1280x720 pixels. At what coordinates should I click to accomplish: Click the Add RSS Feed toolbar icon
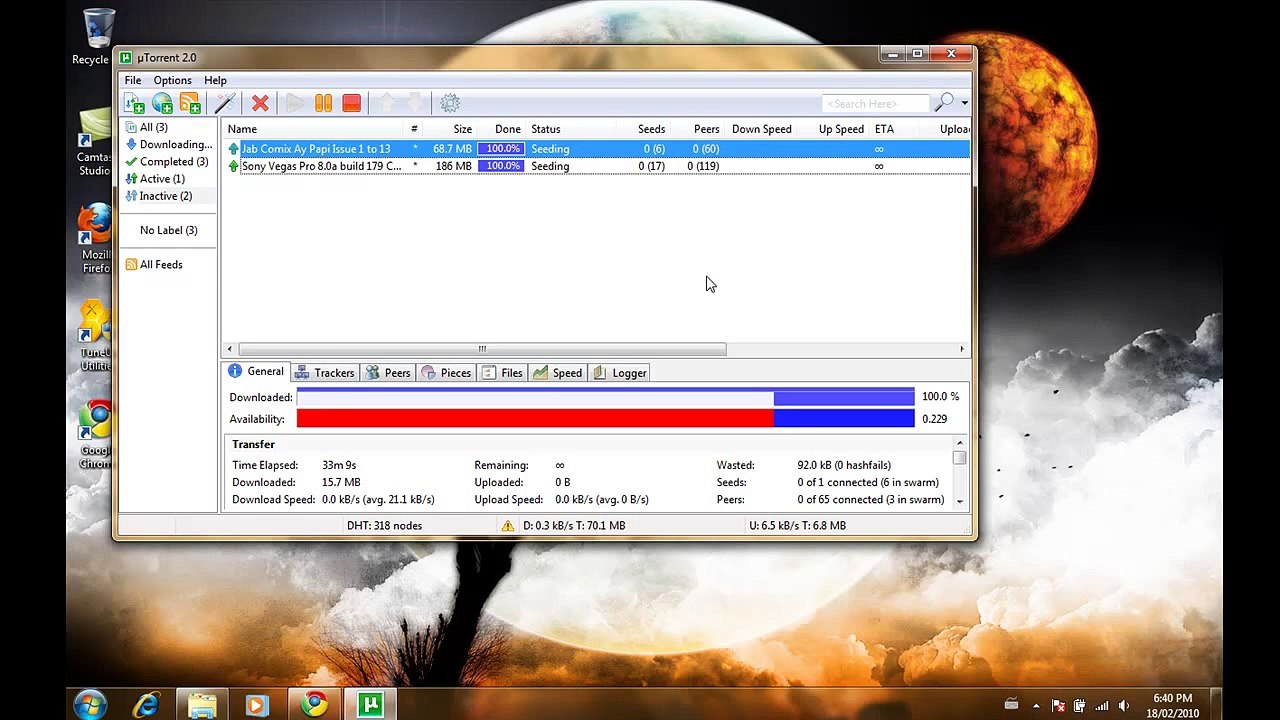pyautogui.click(x=189, y=103)
